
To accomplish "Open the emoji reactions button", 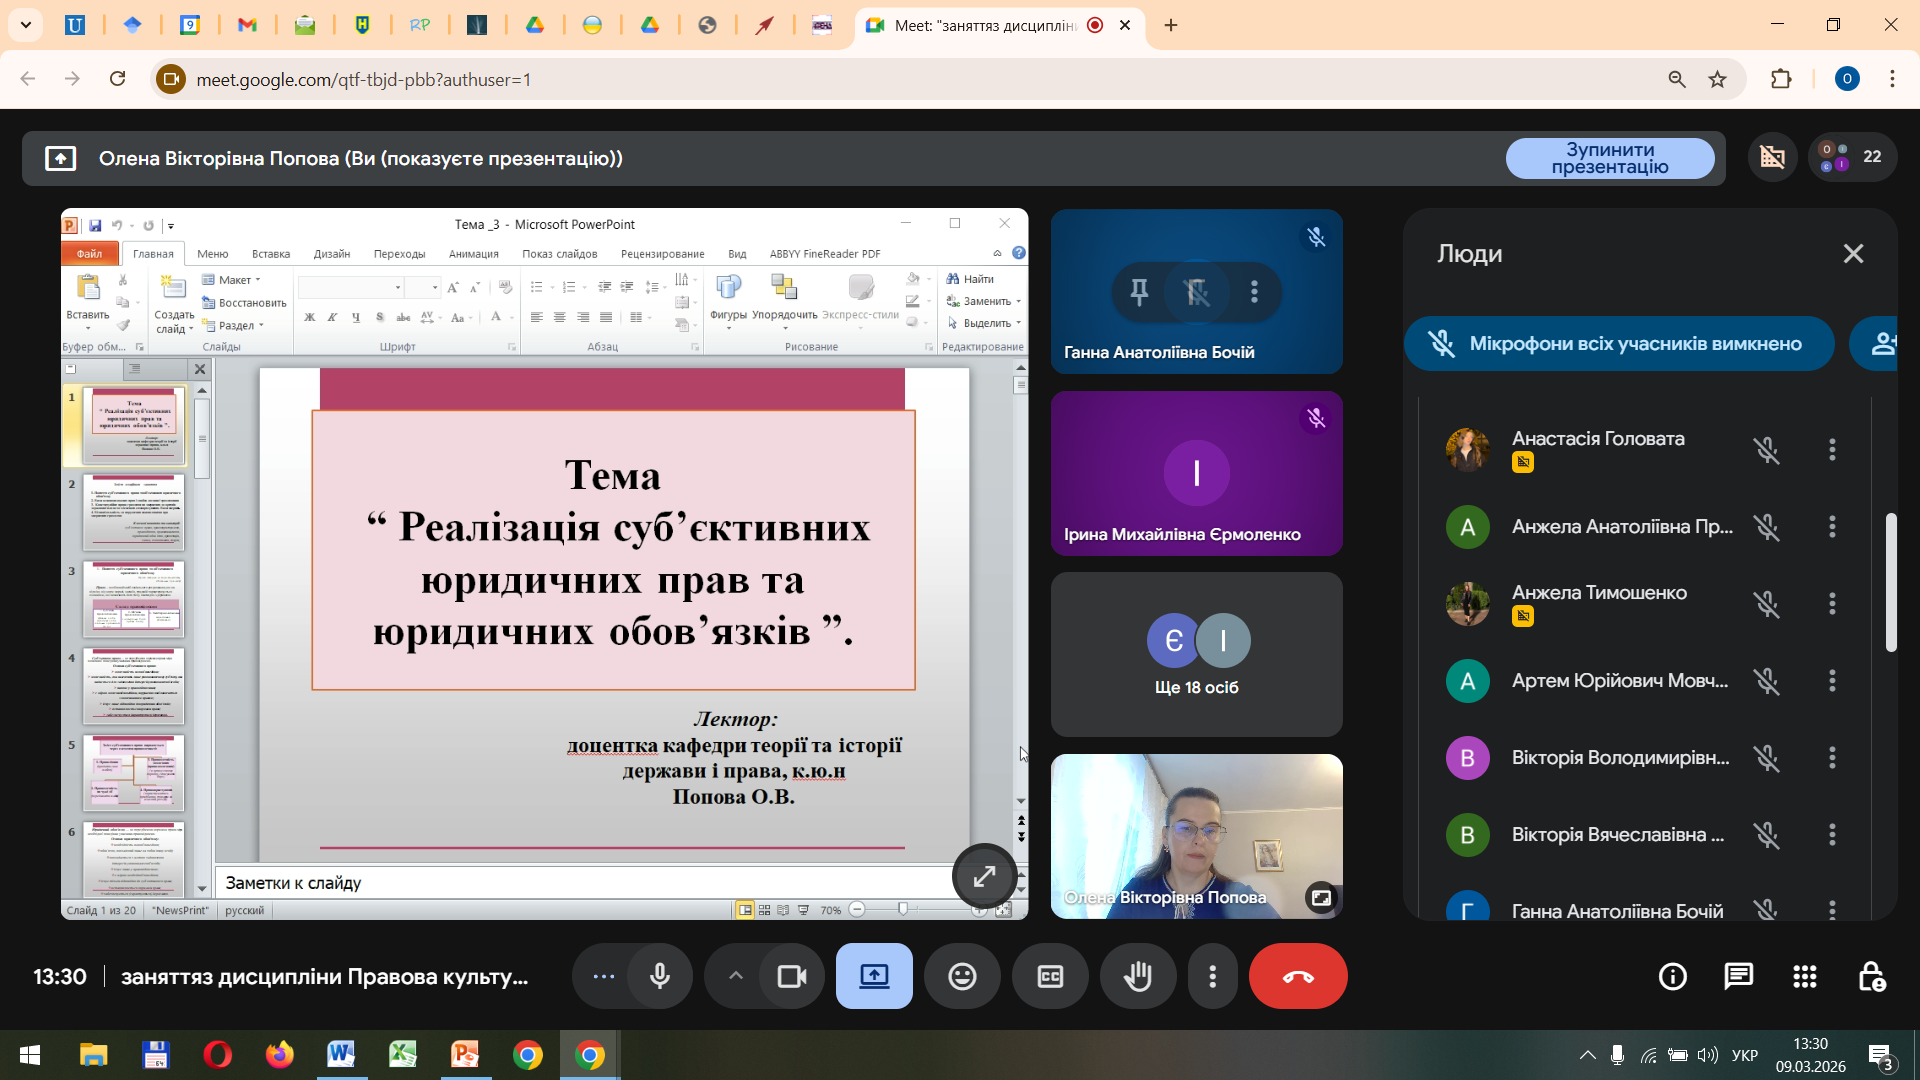I will 962,977.
